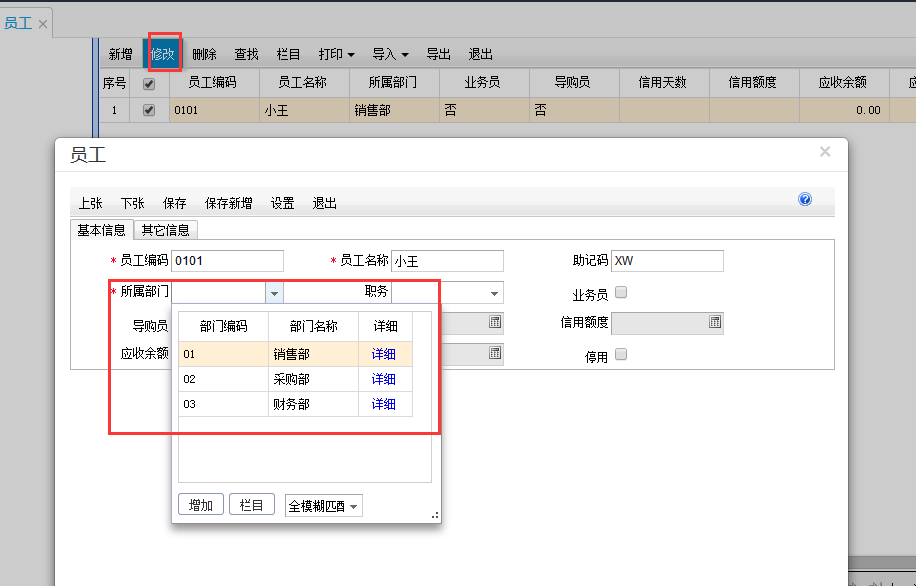This screenshot has height=586, width=916.
Task: Open calculator icon beside 信用额度 field
Action: point(714,322)
